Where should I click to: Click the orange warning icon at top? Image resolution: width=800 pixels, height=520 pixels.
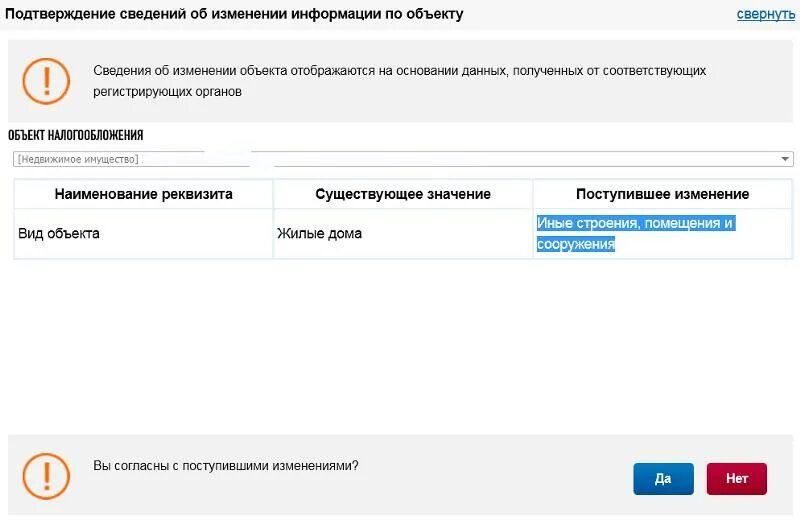coord(46,81)
